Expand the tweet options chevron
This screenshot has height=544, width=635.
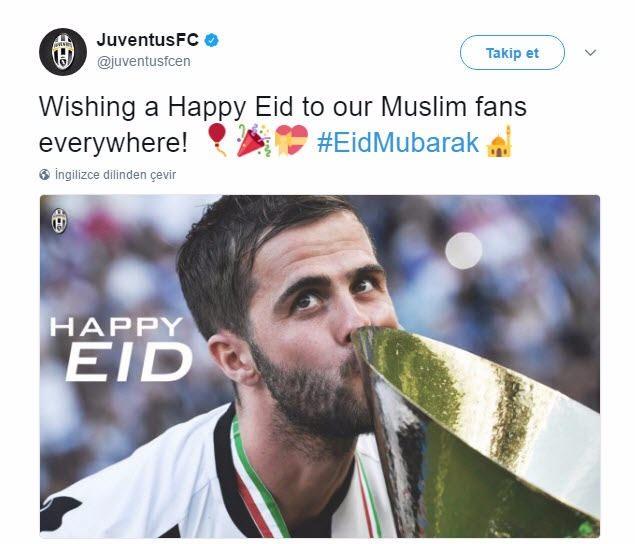[x=590, y=53]
